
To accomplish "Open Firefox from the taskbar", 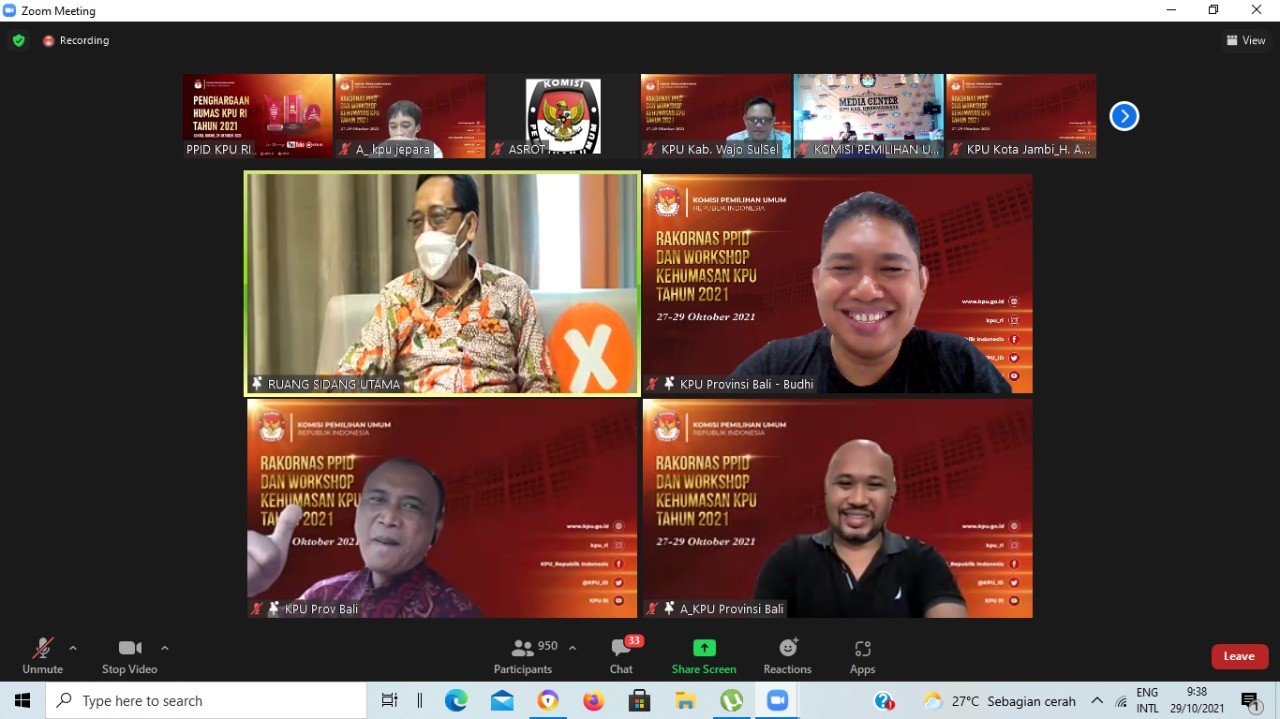I will click(x=594, y=701).
